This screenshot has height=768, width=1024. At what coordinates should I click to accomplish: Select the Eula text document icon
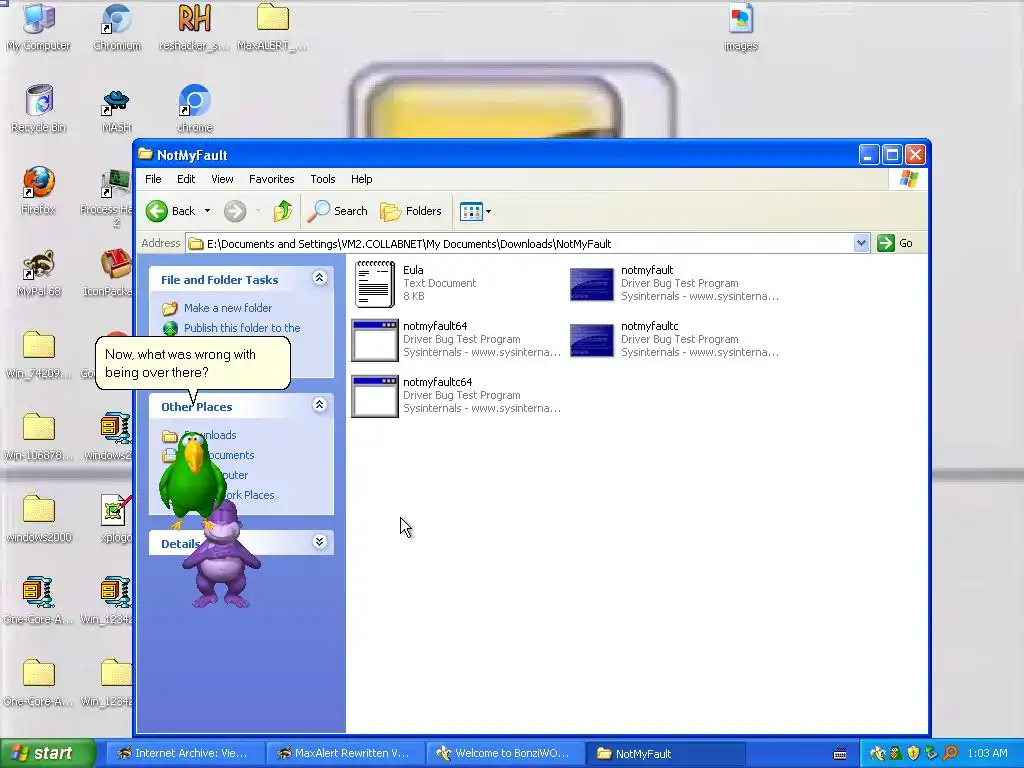[x=375, y=283]
